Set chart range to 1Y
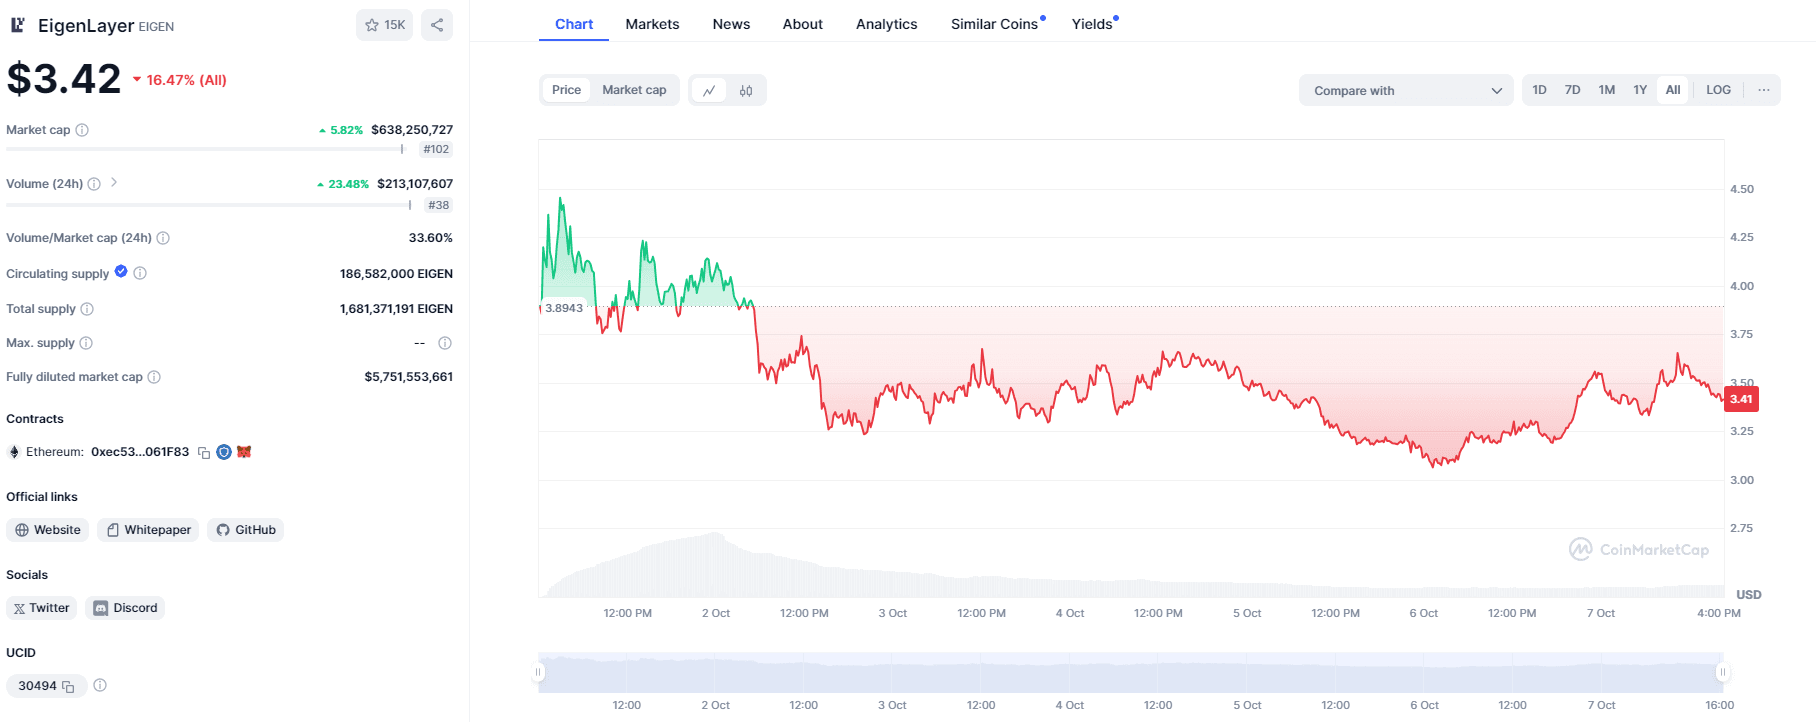Image resolution: width=1816 pixels, height=722 pixels. (x=1640, y=90)
